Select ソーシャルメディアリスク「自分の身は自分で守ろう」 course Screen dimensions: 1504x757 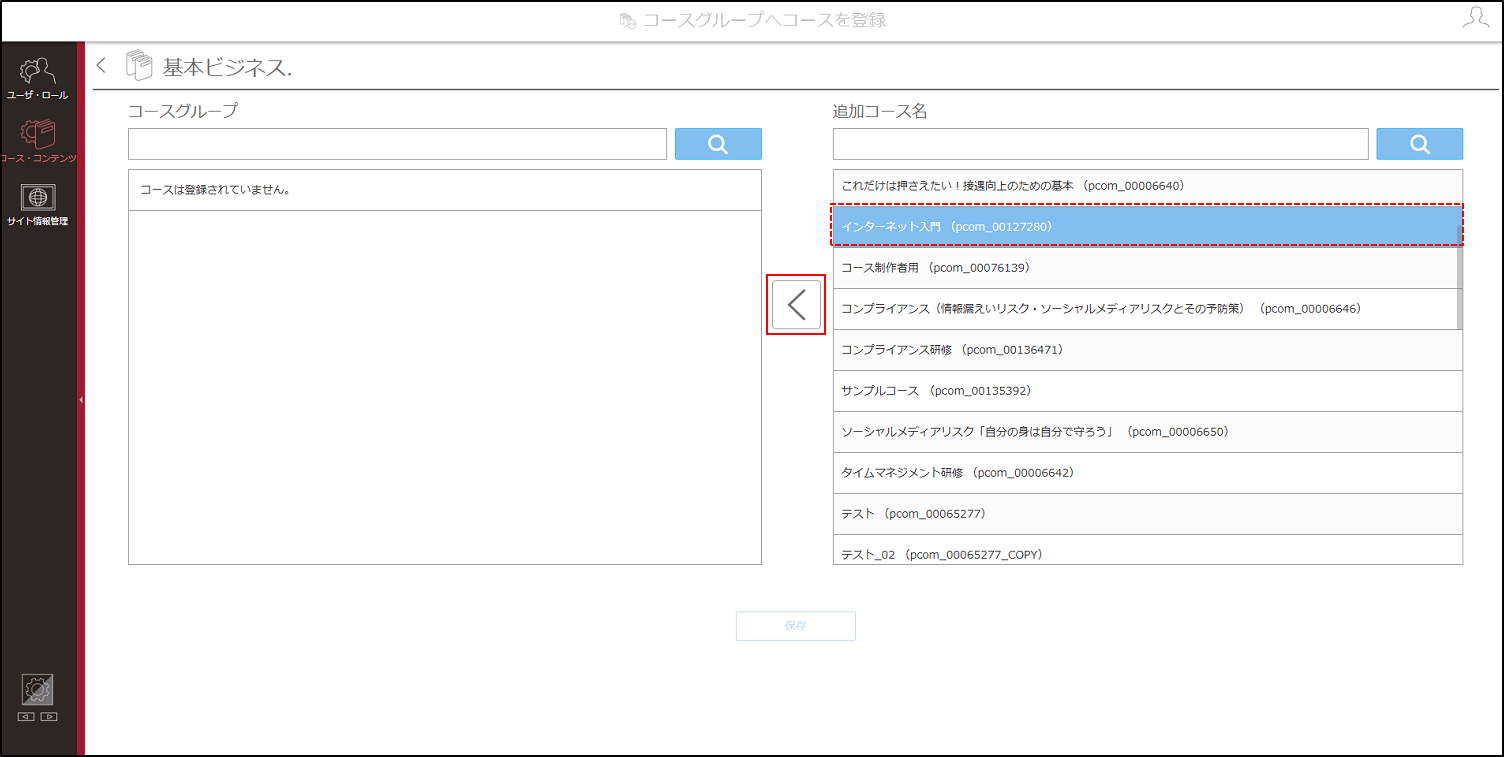(1147, 432)
